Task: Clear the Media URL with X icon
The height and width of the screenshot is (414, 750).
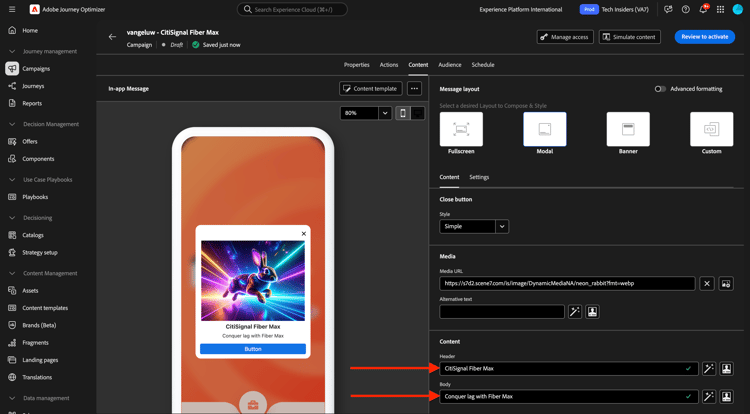Action: [707, 283]
